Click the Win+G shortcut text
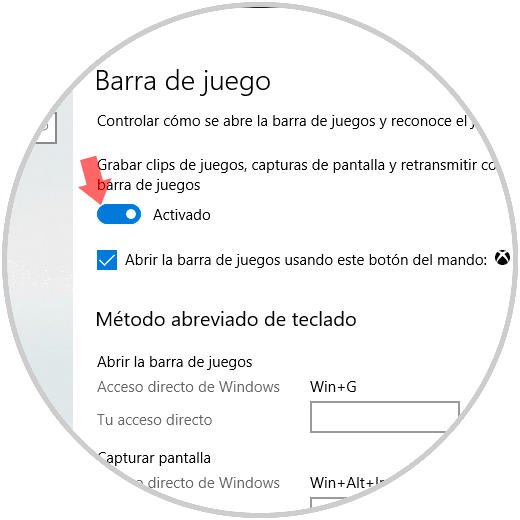This screenshot has height=520, width=520. [333, 387]
